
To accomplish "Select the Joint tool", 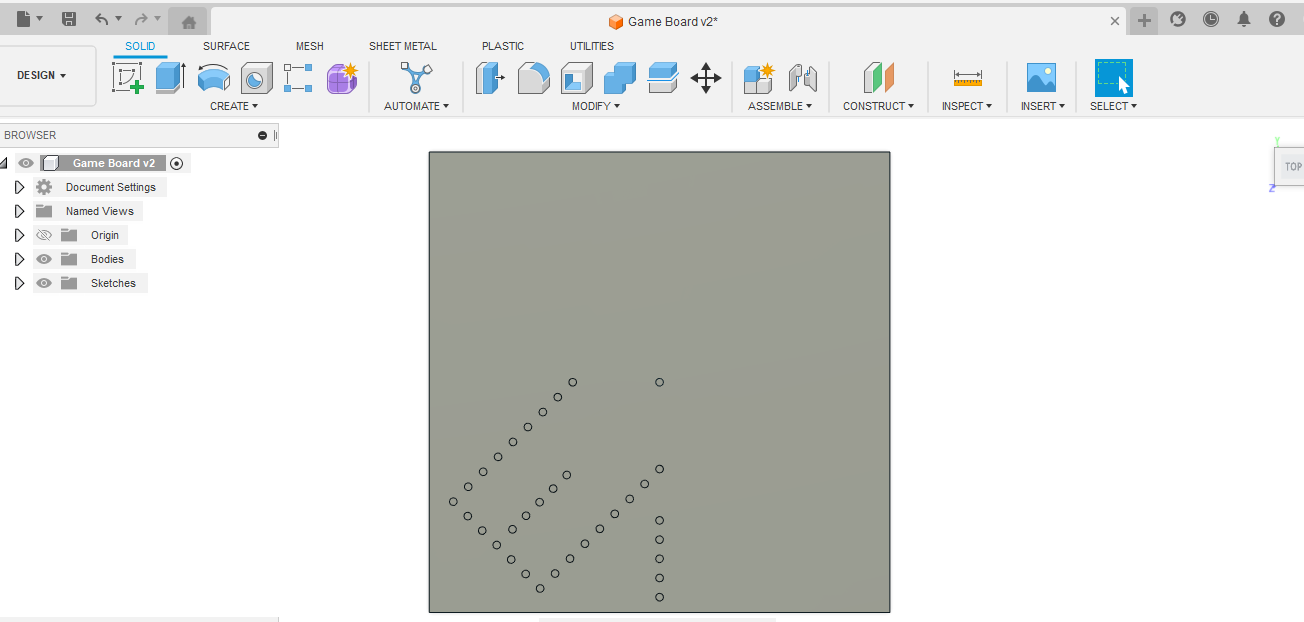I will (803, 78).
